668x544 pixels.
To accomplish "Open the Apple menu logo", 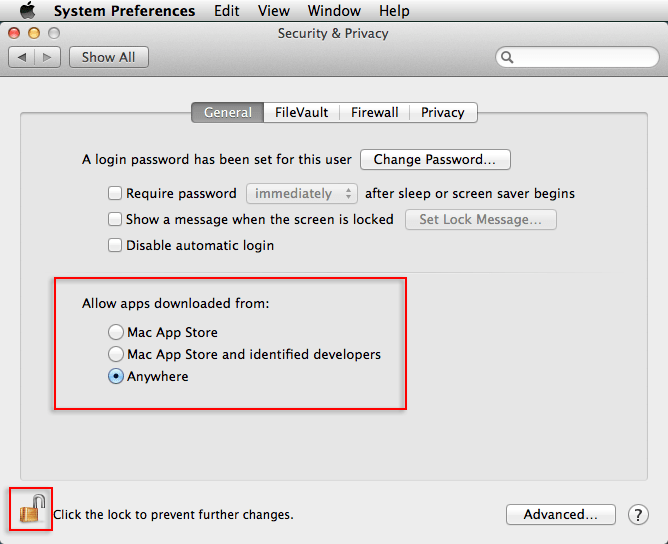I will point(27,11).
